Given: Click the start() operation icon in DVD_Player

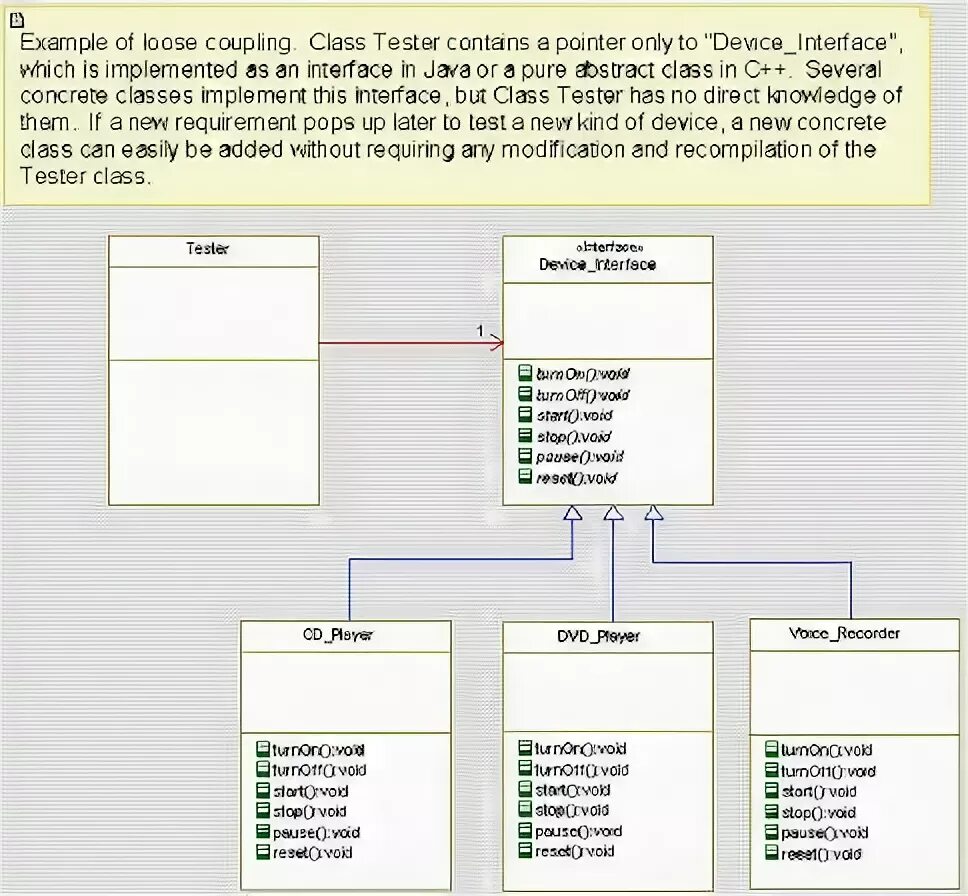Looking at the screenshot, I should tap(524, 790).
